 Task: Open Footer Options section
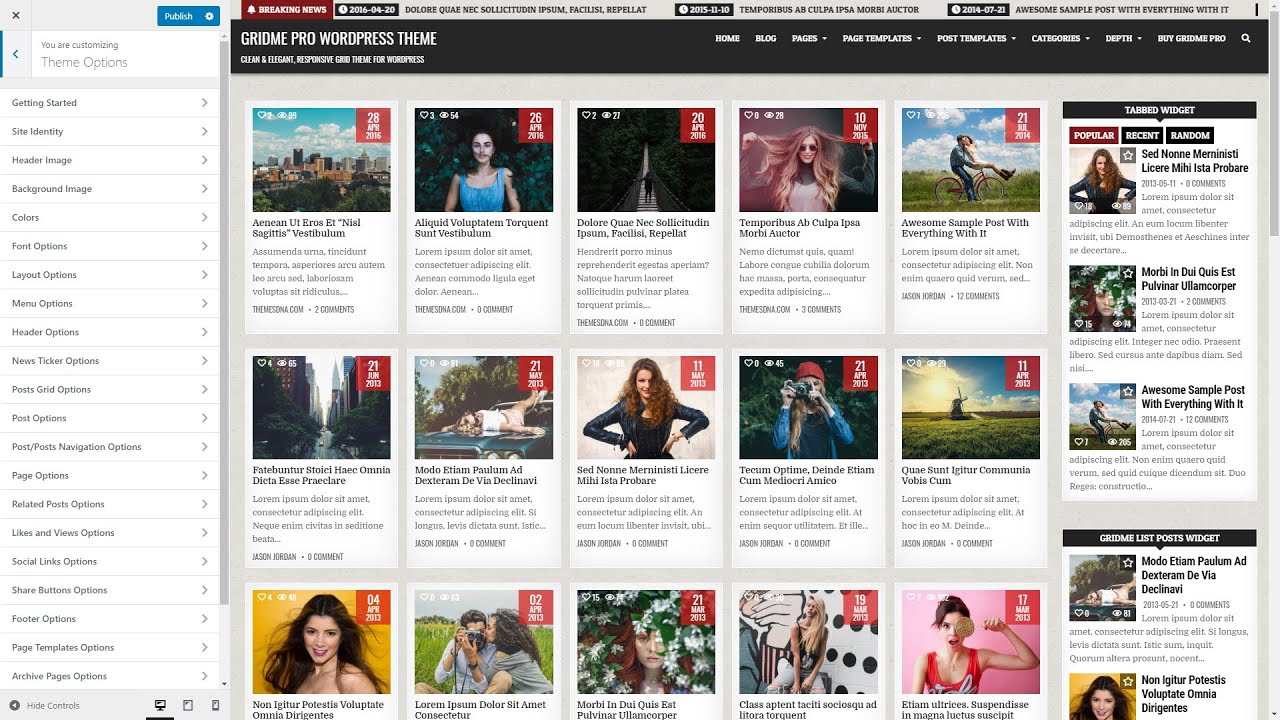tap(110, 619)
